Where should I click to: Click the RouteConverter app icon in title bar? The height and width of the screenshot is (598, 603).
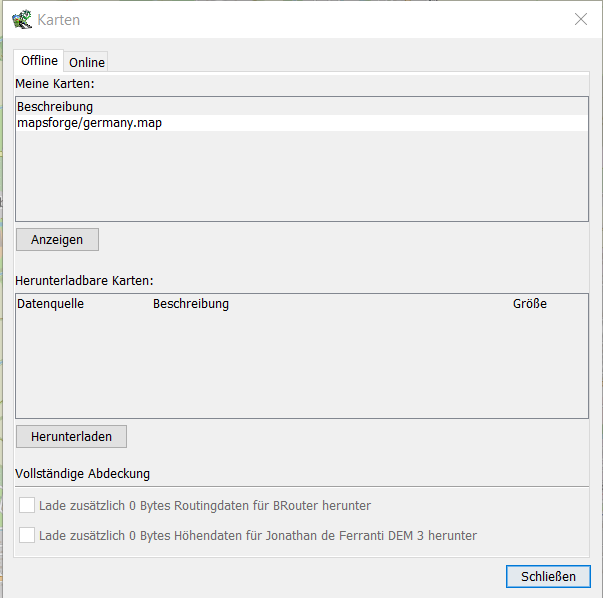coord(21,20)
